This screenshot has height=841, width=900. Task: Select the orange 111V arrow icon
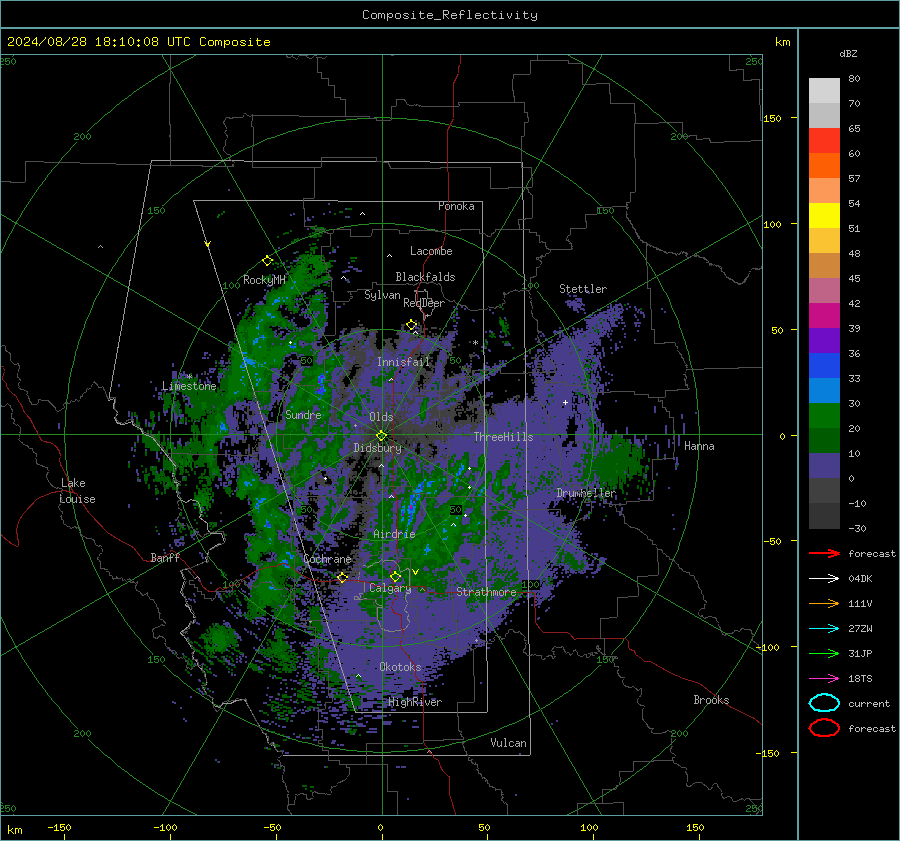[x=824, y=603]
